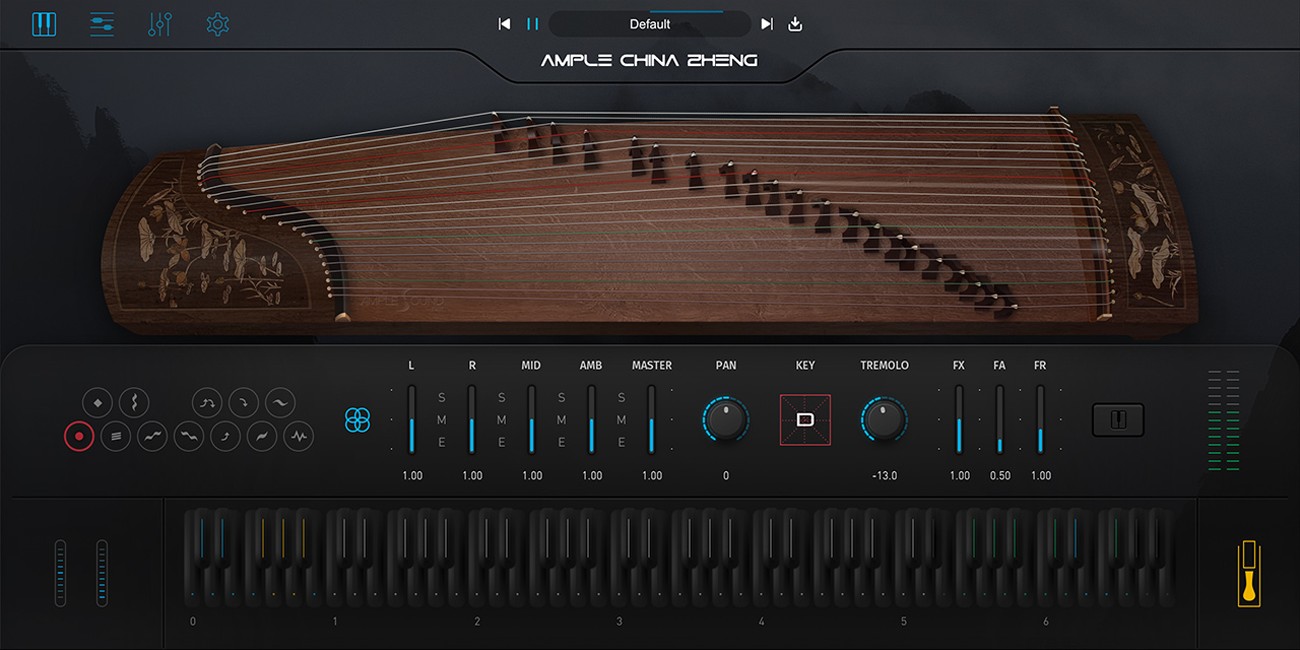Viewport: 1300px width, 650px height.
Task: Adjust the L mic volume fader
Action: [x=412, y=419]
